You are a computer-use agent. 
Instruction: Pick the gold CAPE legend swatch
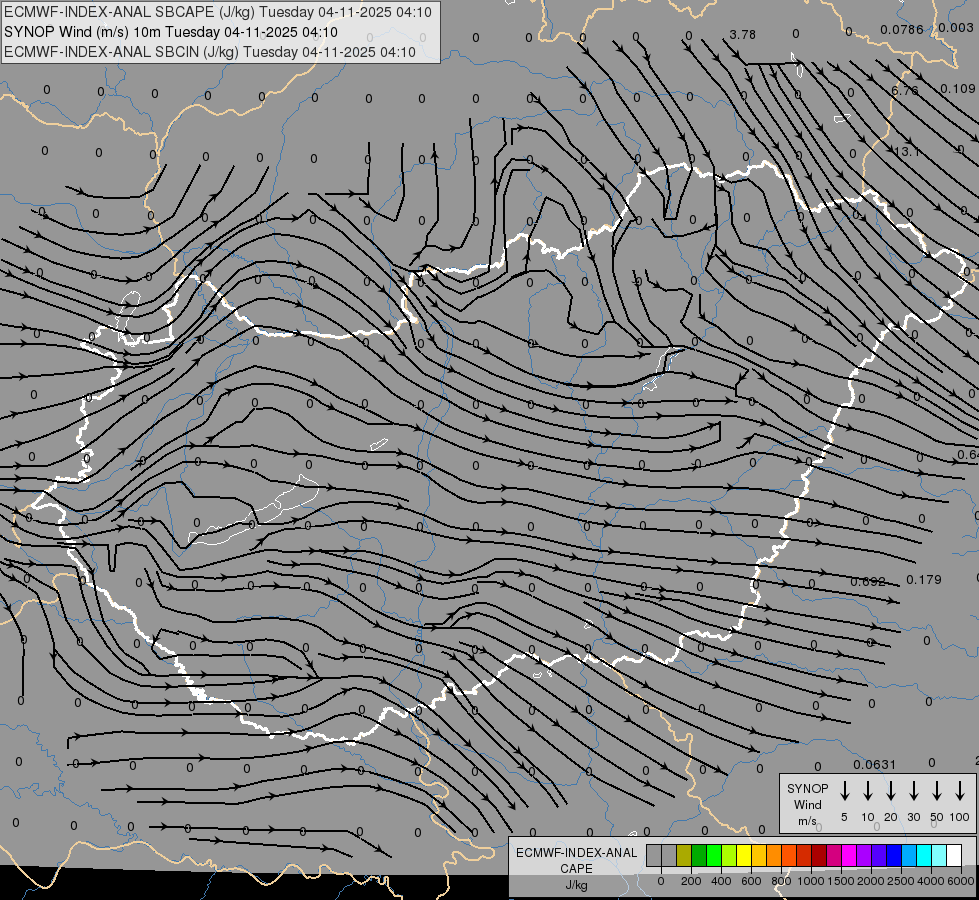[x=759, y=855]
